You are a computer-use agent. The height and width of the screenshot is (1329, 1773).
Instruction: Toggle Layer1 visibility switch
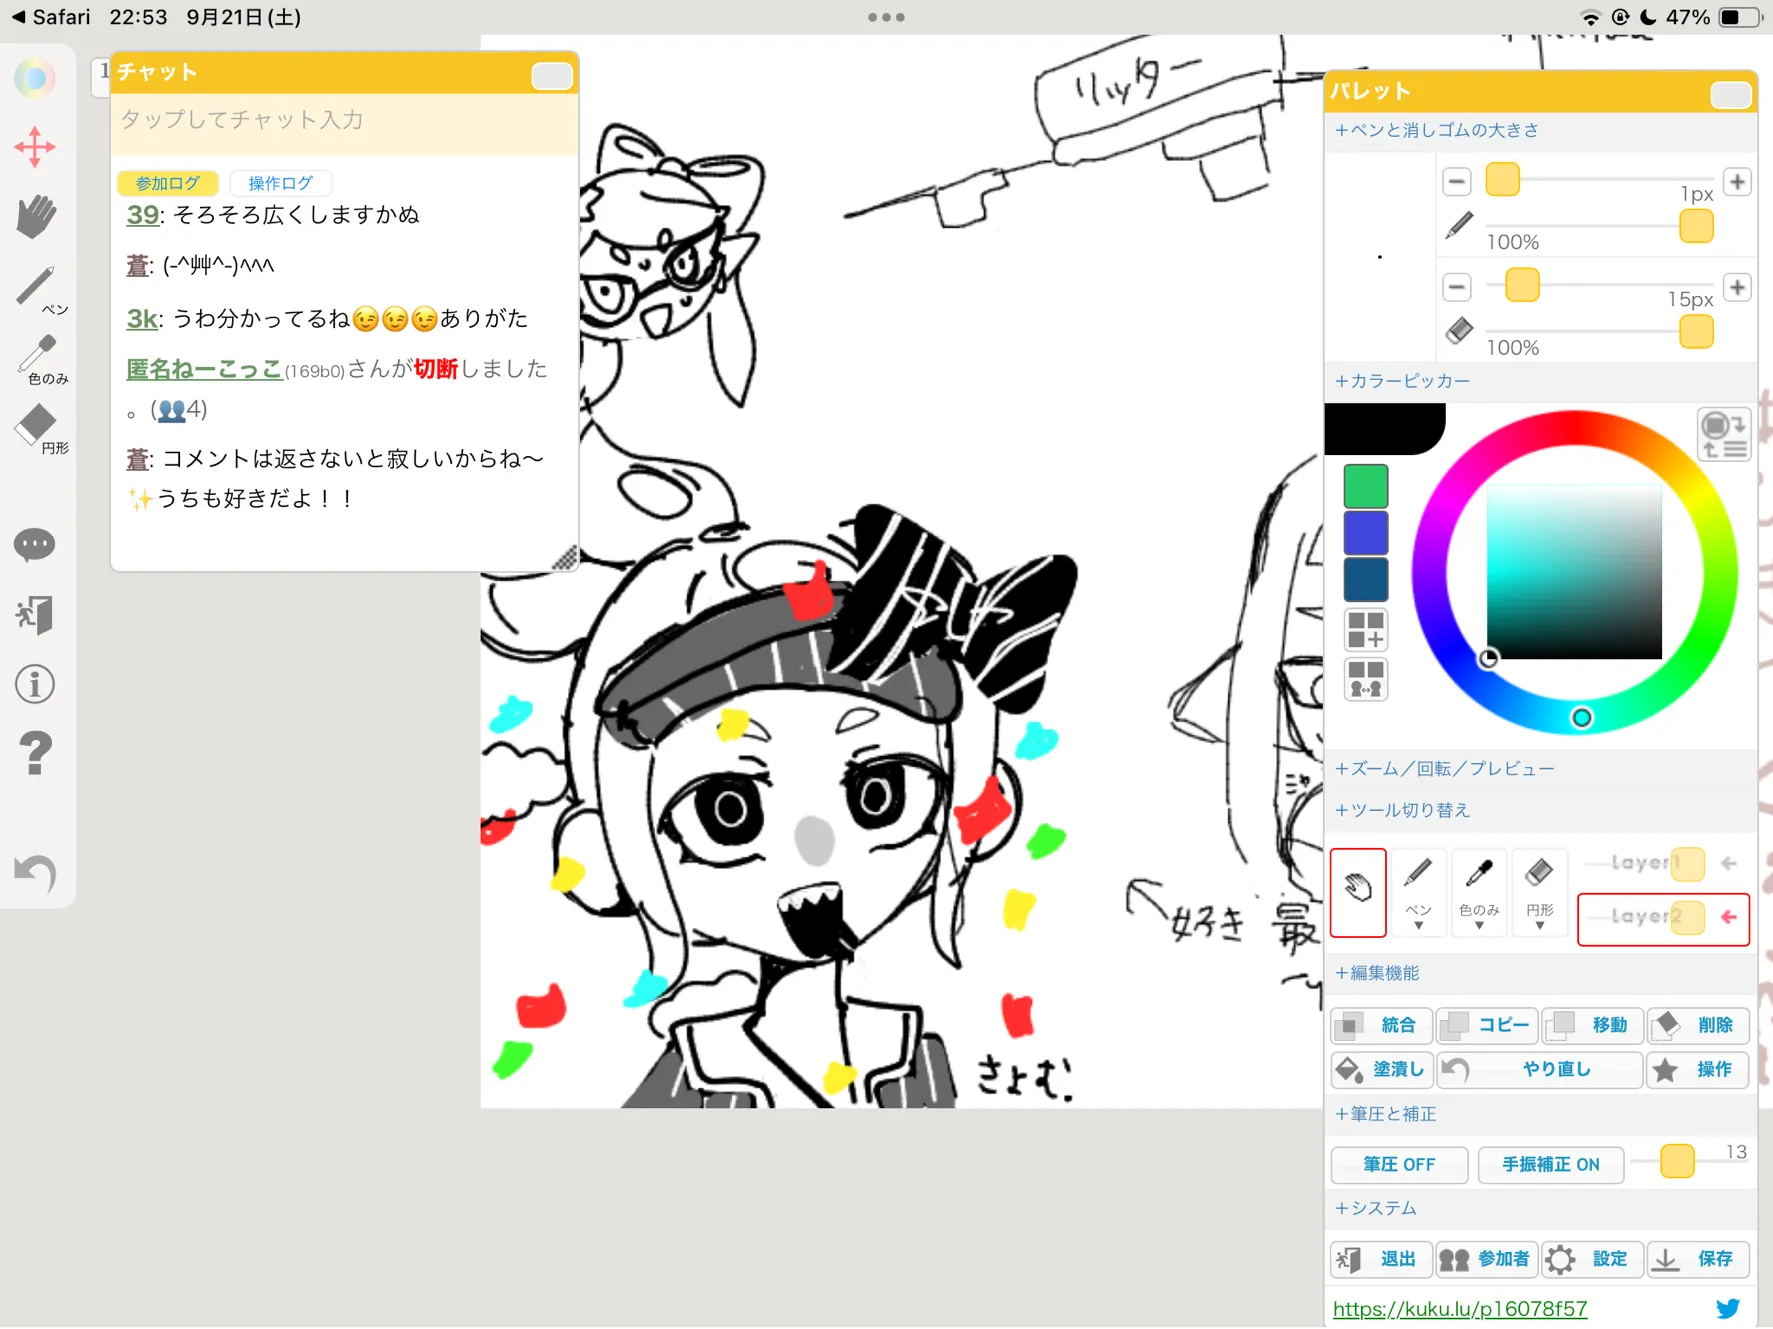click(x=1688, y=863)
